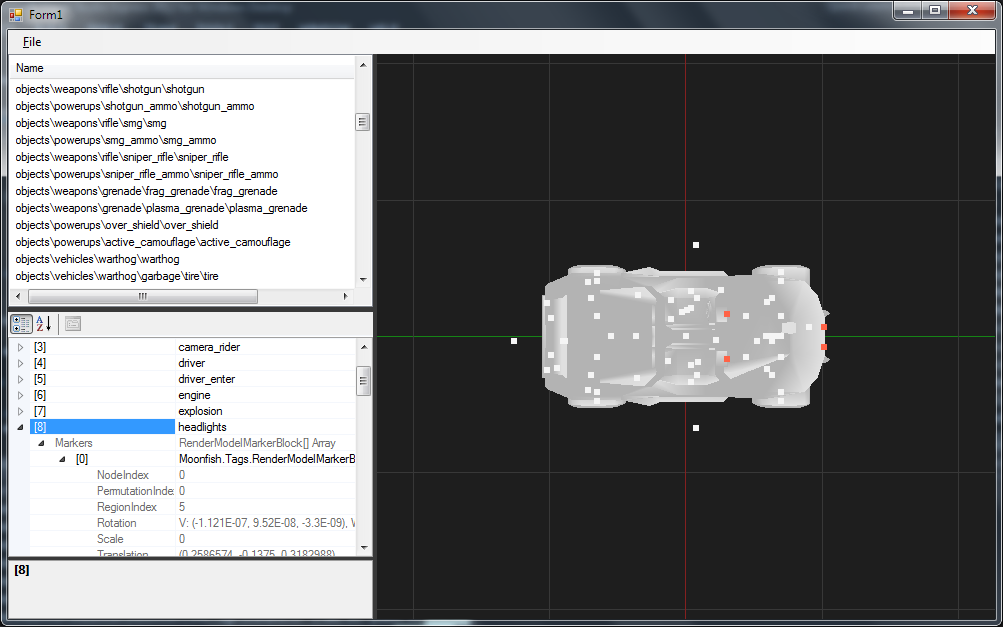The height and width of the screenshot is (627, 1003).
Task: Expand the [6] engine entry
Action: click(x=20, y=395)
